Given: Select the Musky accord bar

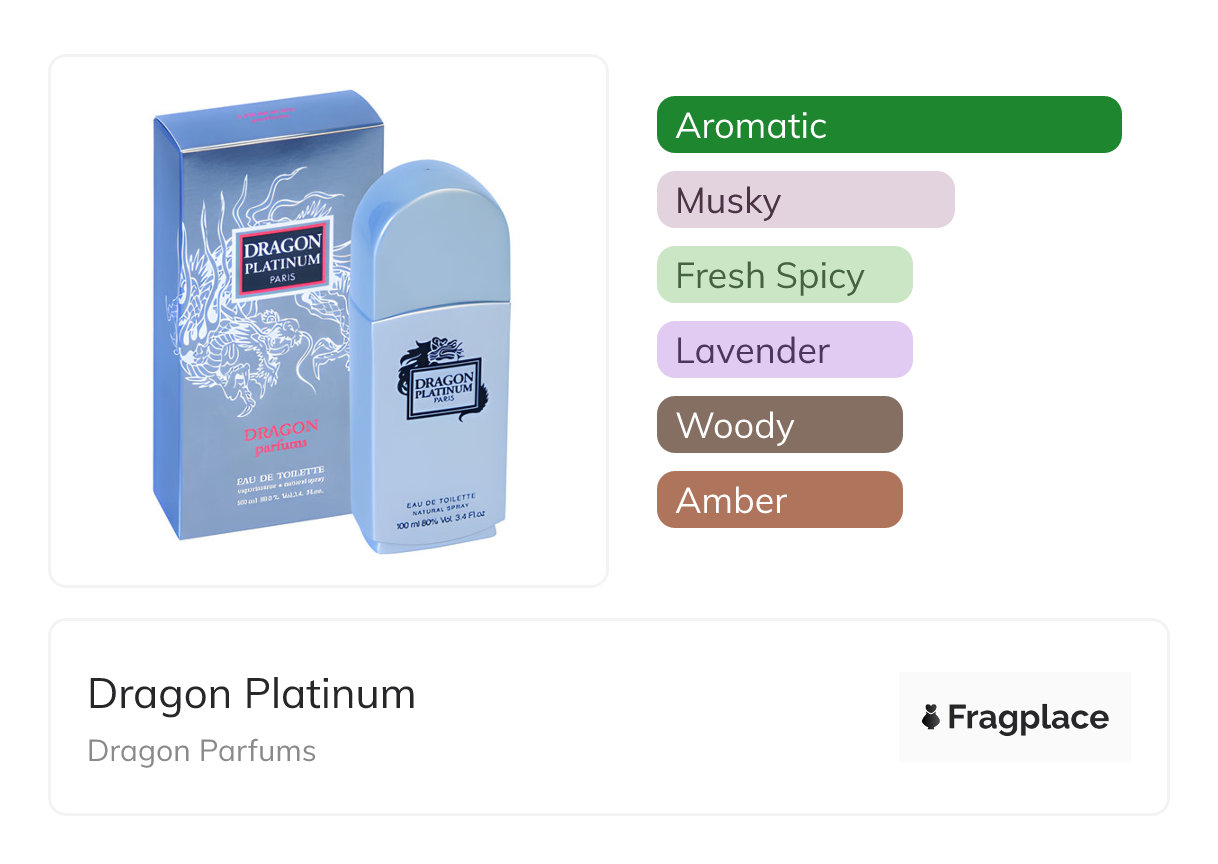Looking at the screenshot, I should pyautogui.click(x=805, y=200).
